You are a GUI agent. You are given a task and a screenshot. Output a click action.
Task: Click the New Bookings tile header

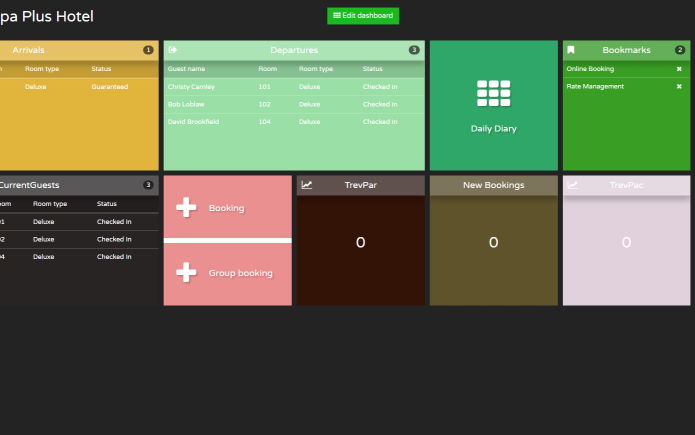click(x=493, y=185)
